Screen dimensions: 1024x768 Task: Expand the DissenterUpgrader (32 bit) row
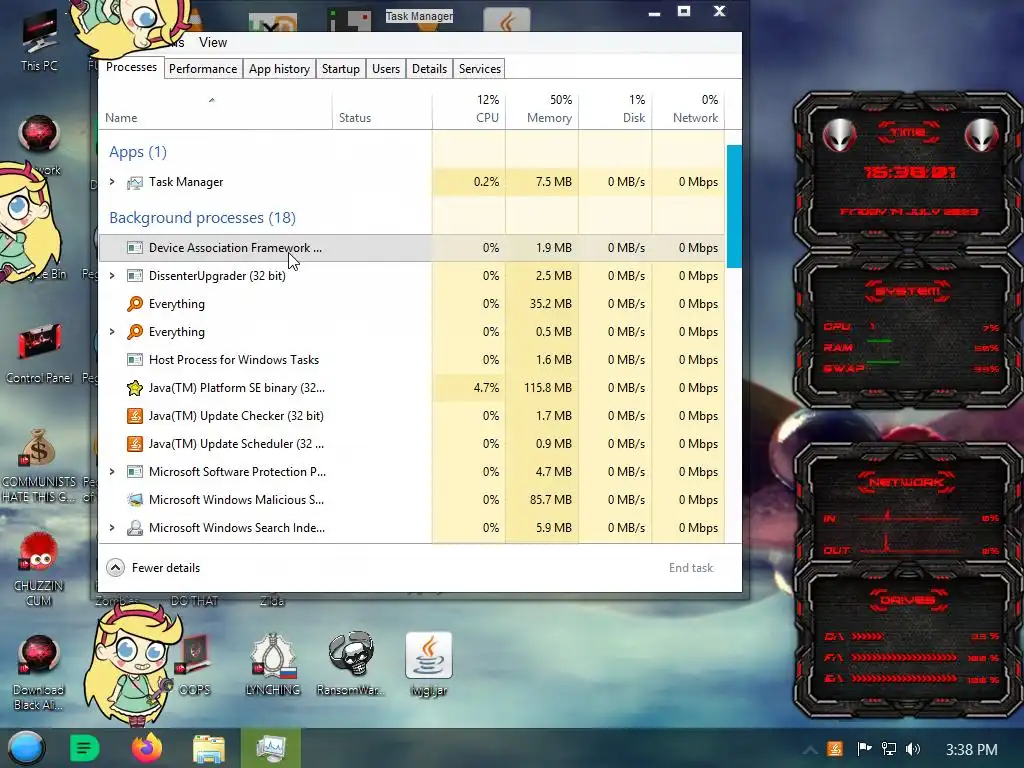pyautogui.click(x=112, y=276)
